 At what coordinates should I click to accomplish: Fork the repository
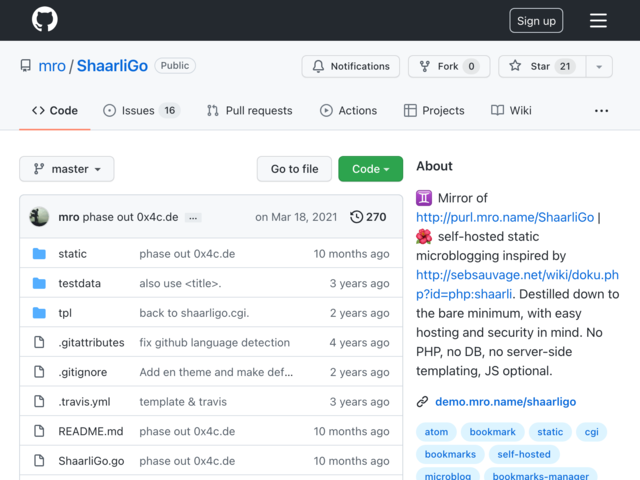(x=449, y=66)
